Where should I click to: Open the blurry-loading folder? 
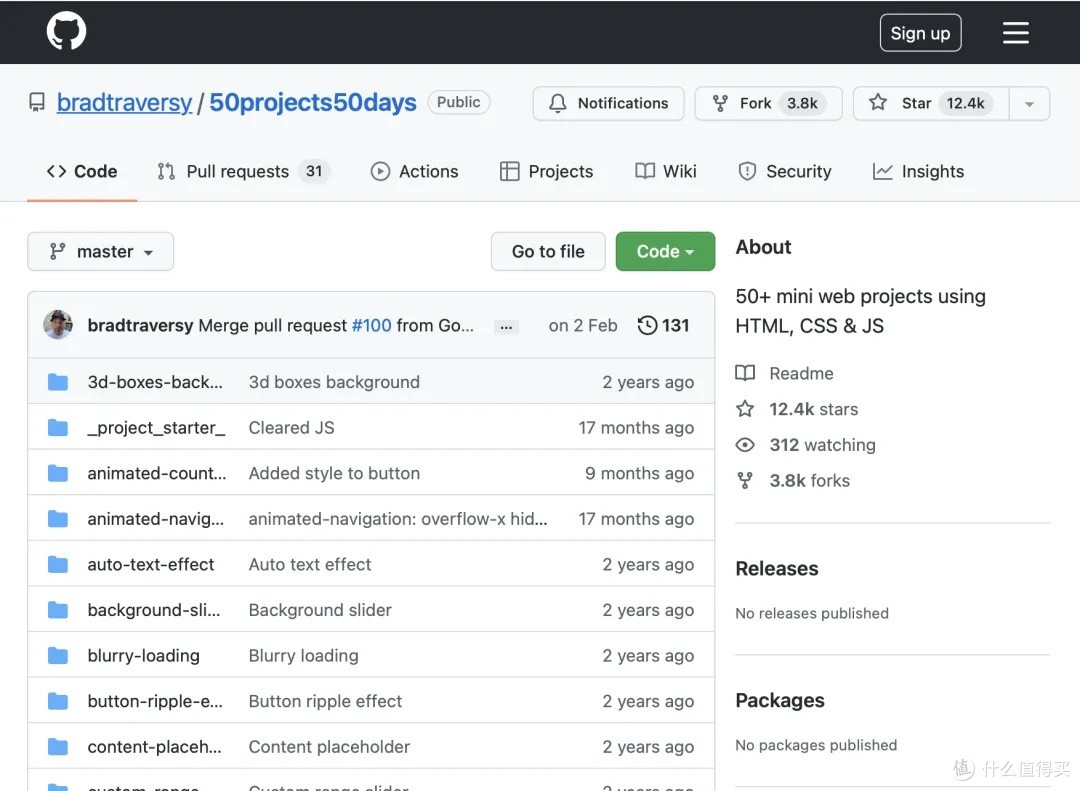143,655
